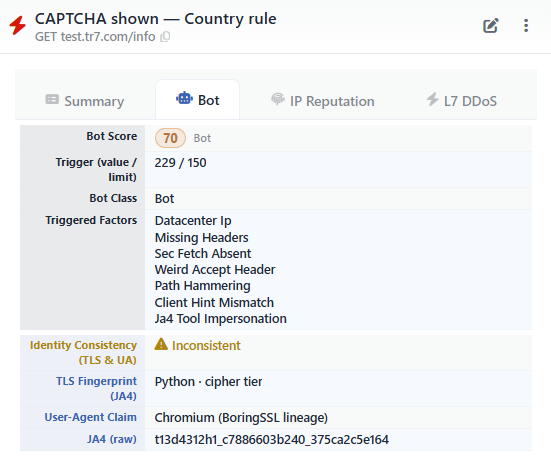Click the Inconsistent status text
The height and width of the screenshot is (464, 551).
pos(206,346)
